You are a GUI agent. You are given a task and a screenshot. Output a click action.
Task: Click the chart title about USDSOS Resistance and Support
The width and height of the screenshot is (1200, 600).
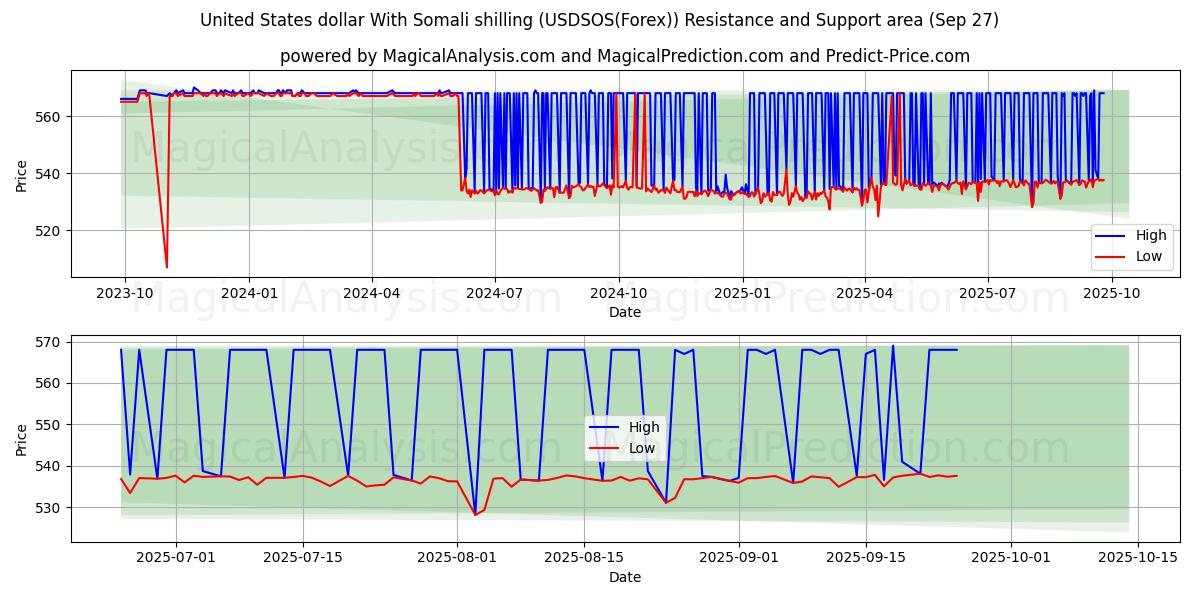click(599, 20)
